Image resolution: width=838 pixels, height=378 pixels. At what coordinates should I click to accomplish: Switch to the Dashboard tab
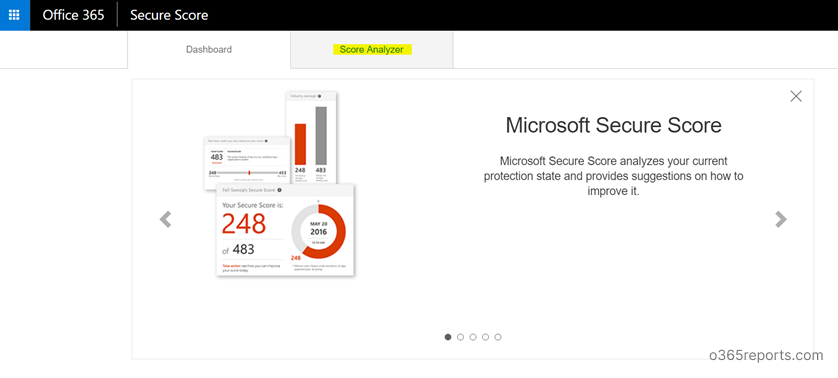pyautogui.click(x=209, y=50)
